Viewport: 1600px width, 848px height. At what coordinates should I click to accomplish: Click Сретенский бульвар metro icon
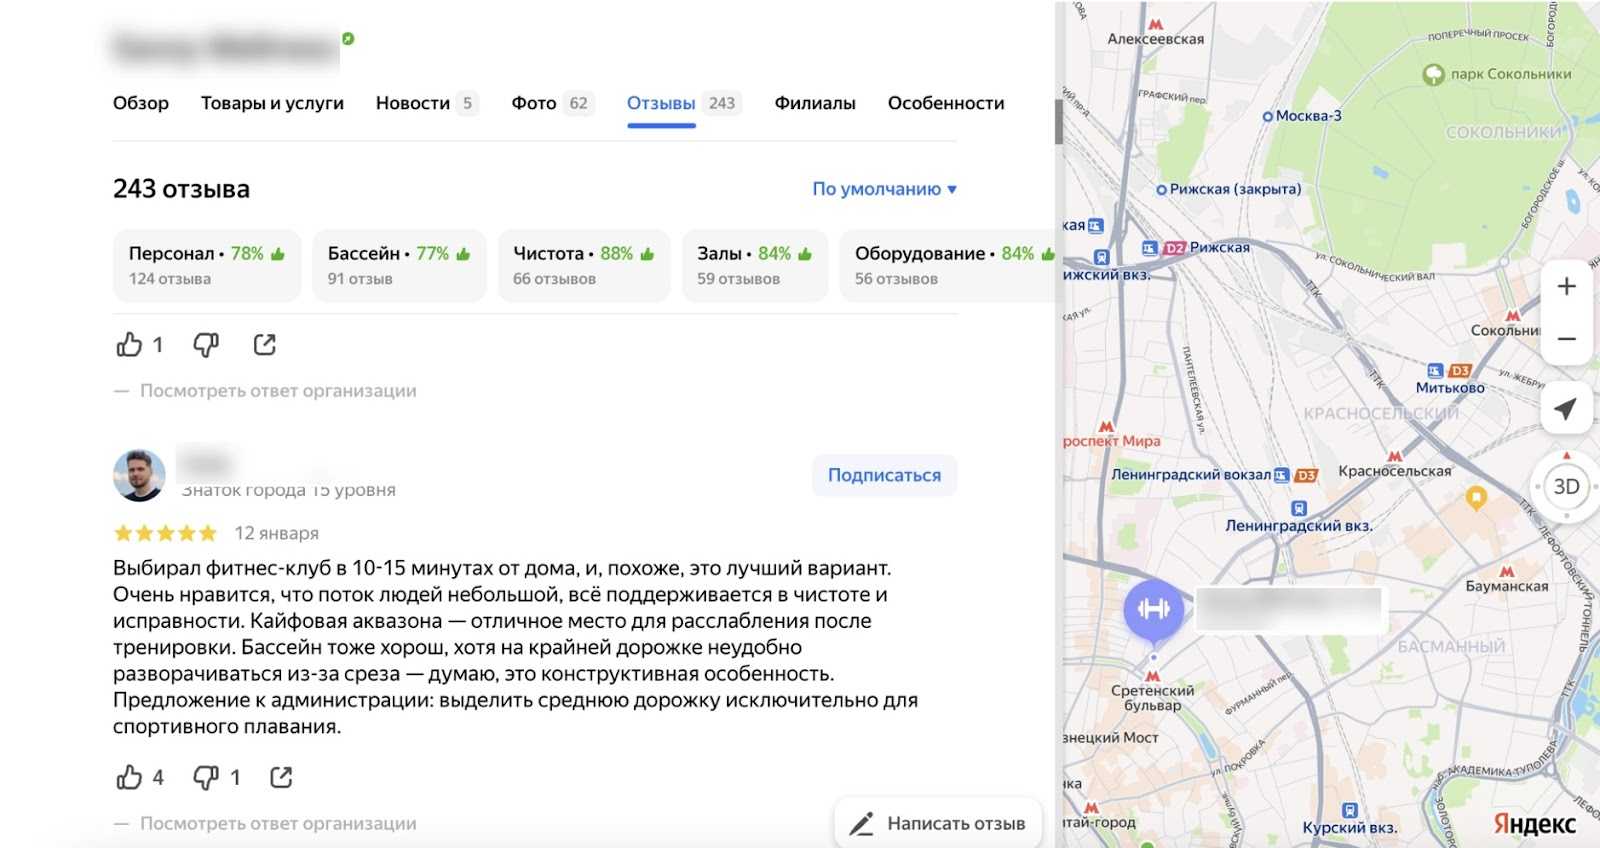(1152, 676)
